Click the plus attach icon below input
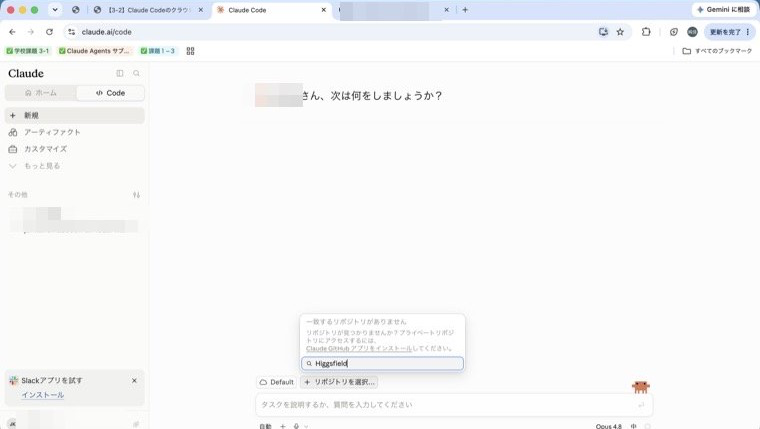The height and width of the screenshot is (429, 760). [x=283, y=426]
